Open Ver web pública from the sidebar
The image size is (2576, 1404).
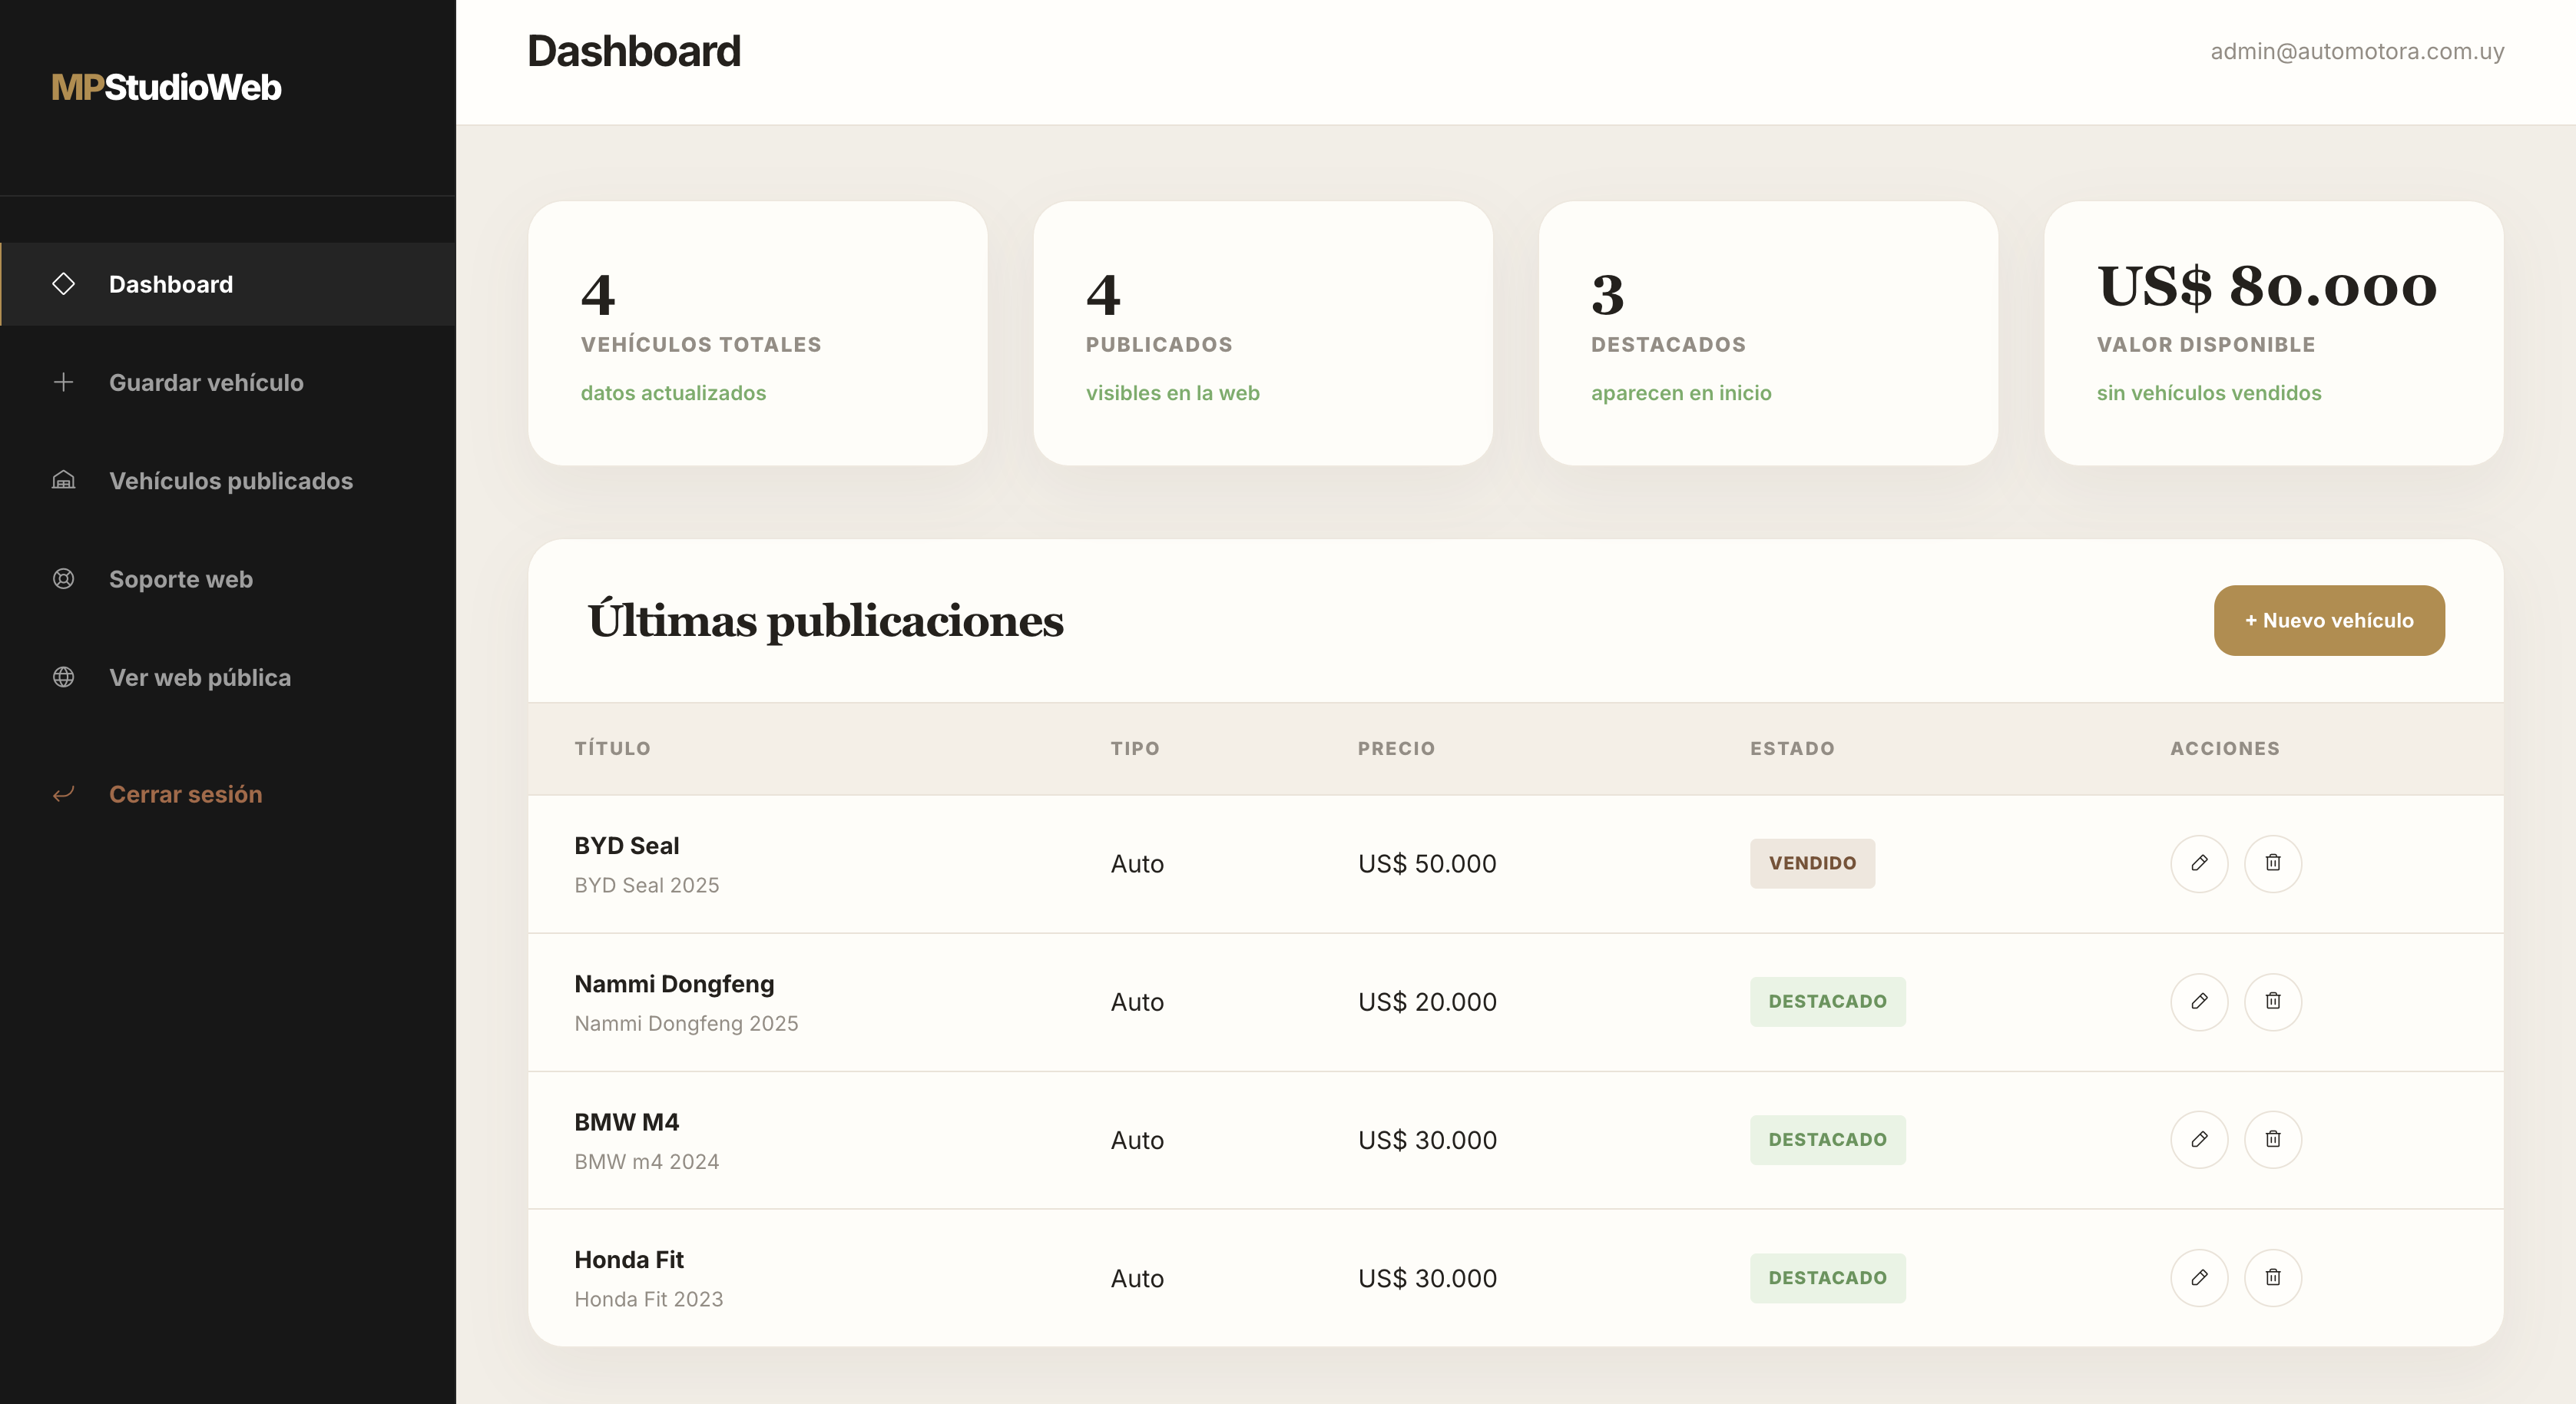(x=228, y=677)
